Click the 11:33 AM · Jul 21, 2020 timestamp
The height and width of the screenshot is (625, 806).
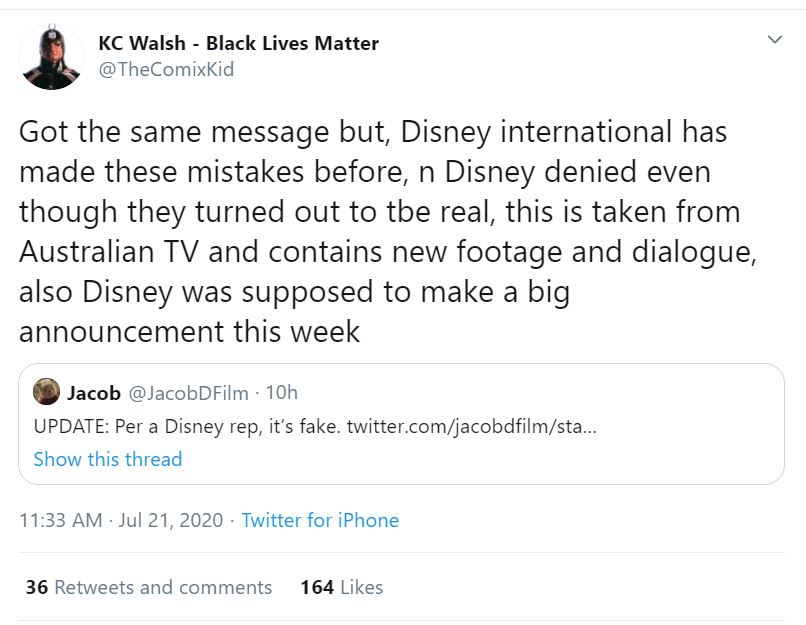pyautogui.click(x=119, y=520)
